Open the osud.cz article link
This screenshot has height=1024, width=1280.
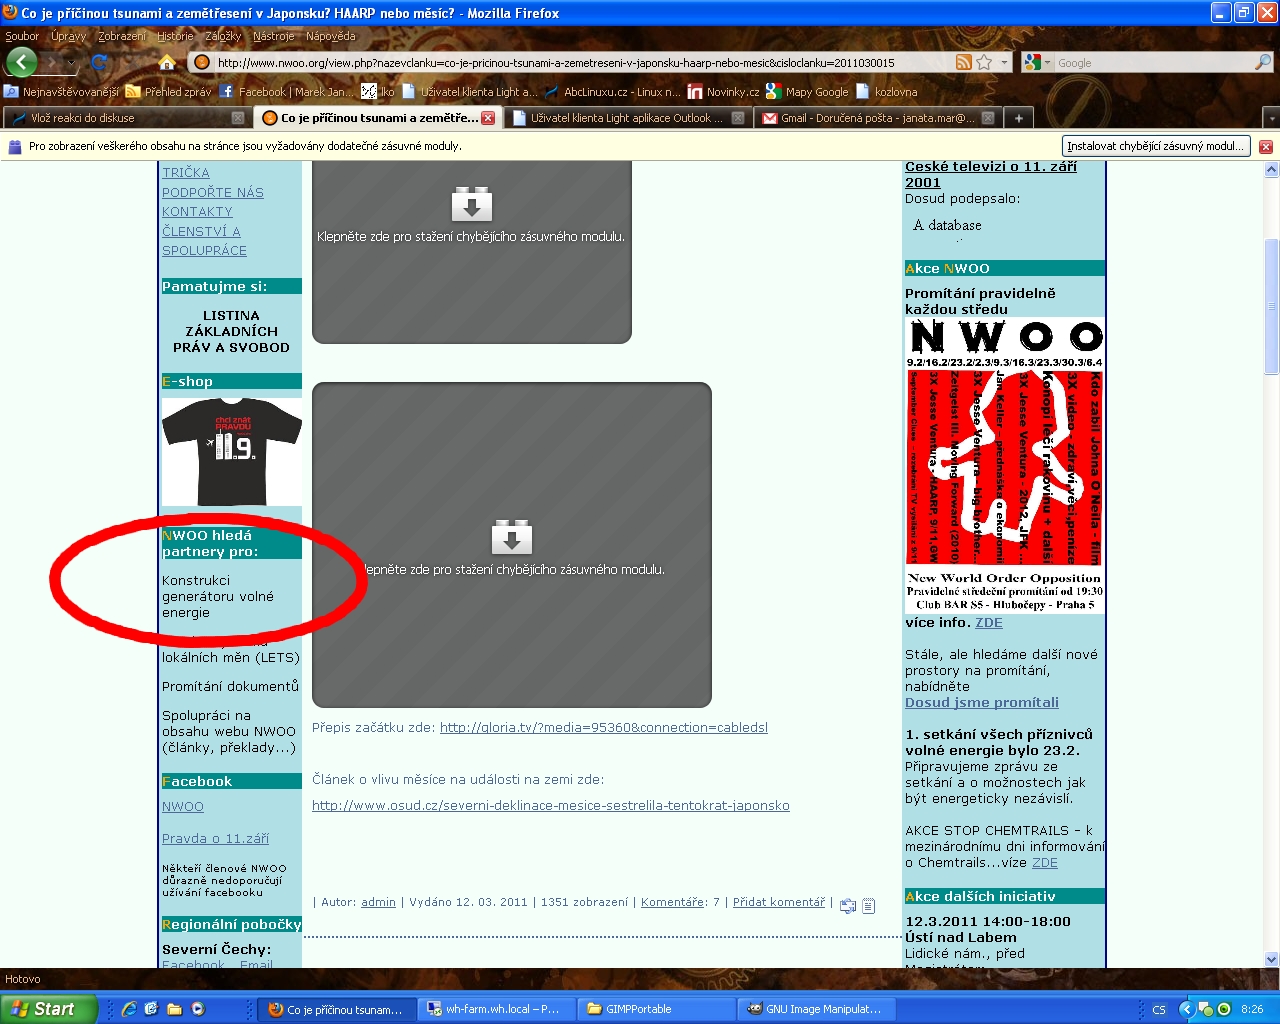[x=551, y=805]
